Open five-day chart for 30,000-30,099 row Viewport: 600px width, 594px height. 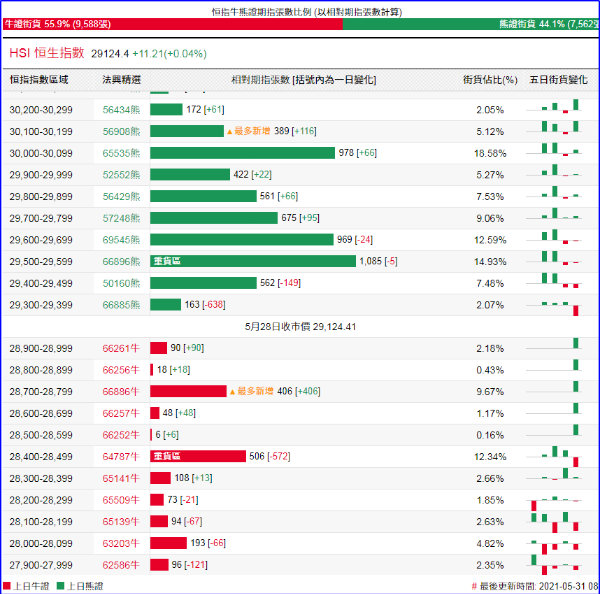pyautogui.click(x=554, y=149)
